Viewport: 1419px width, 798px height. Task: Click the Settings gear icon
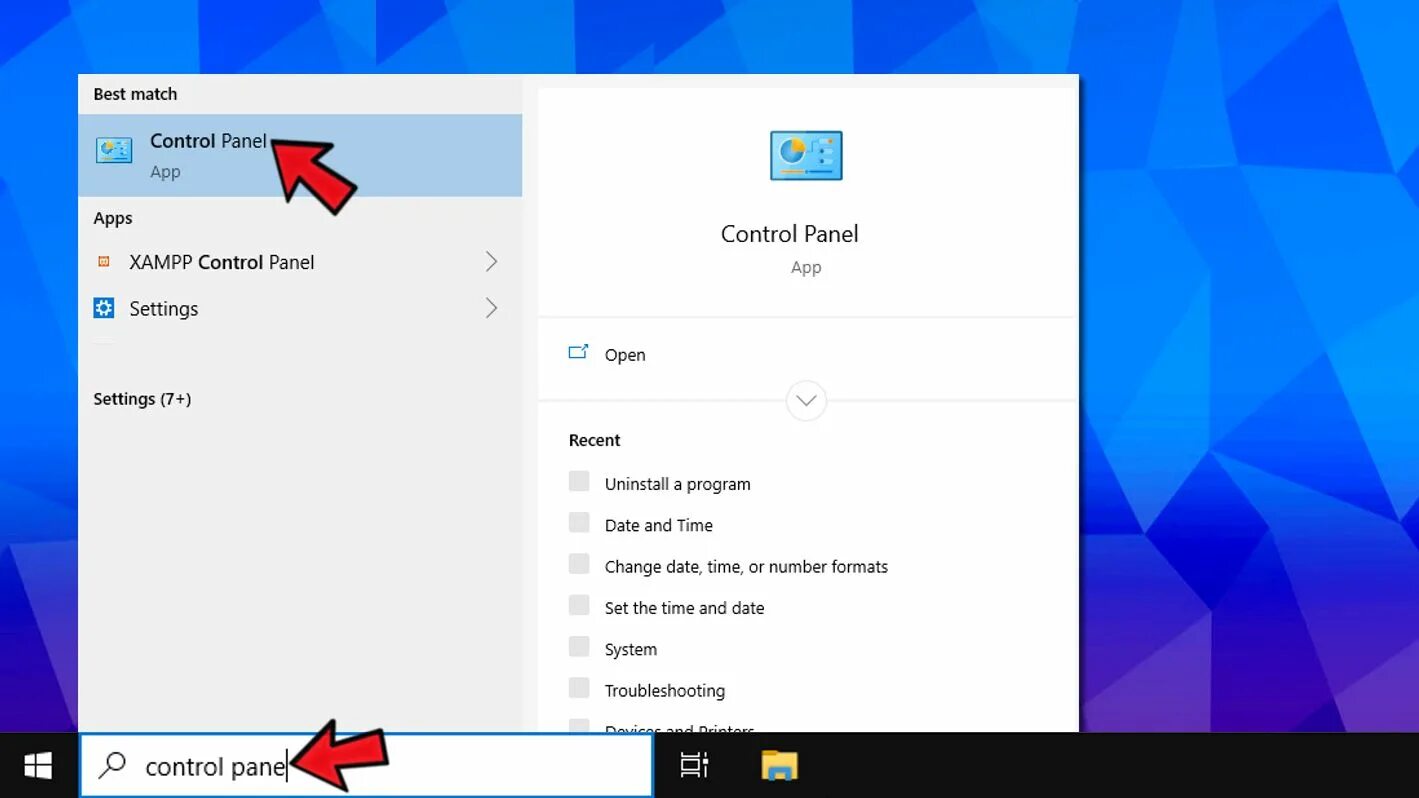pos(104,308)
